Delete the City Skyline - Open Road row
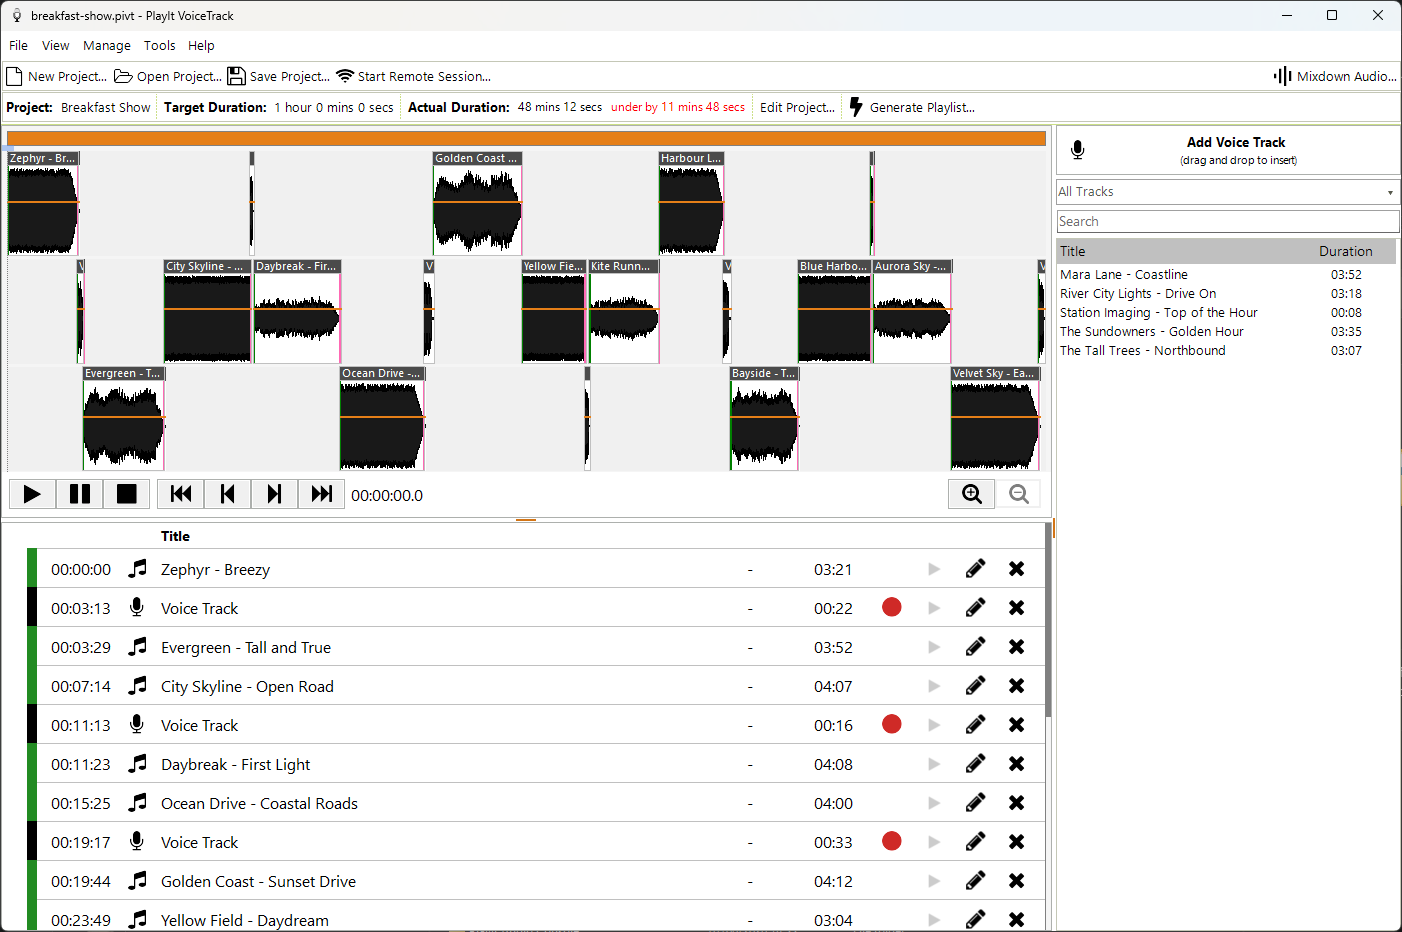 [x=1016, y=685]
